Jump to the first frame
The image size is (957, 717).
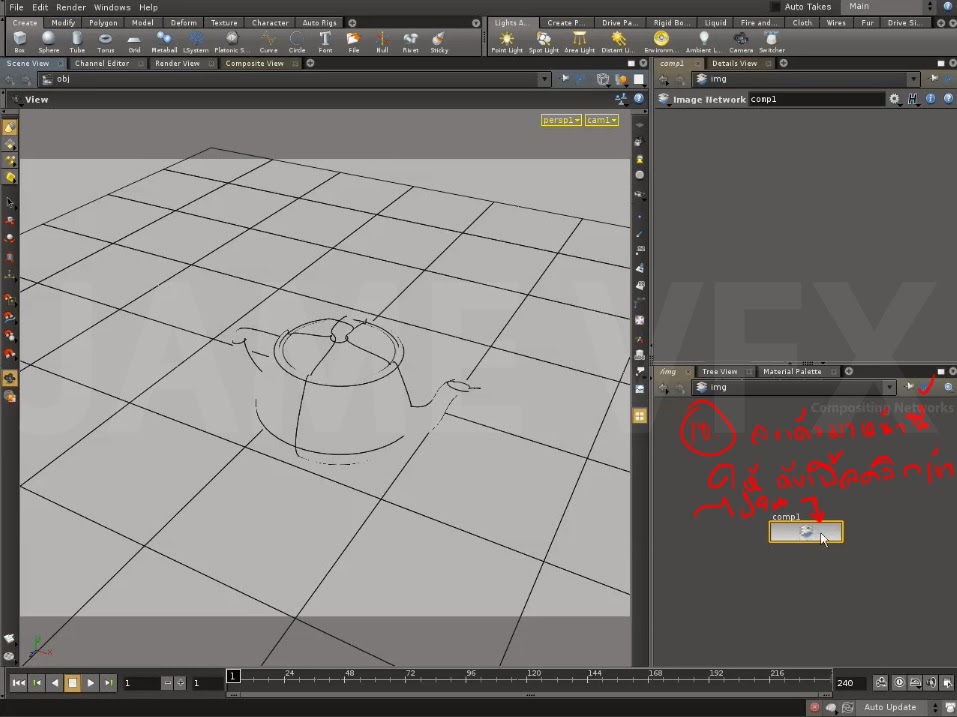[x=18, y=683]
